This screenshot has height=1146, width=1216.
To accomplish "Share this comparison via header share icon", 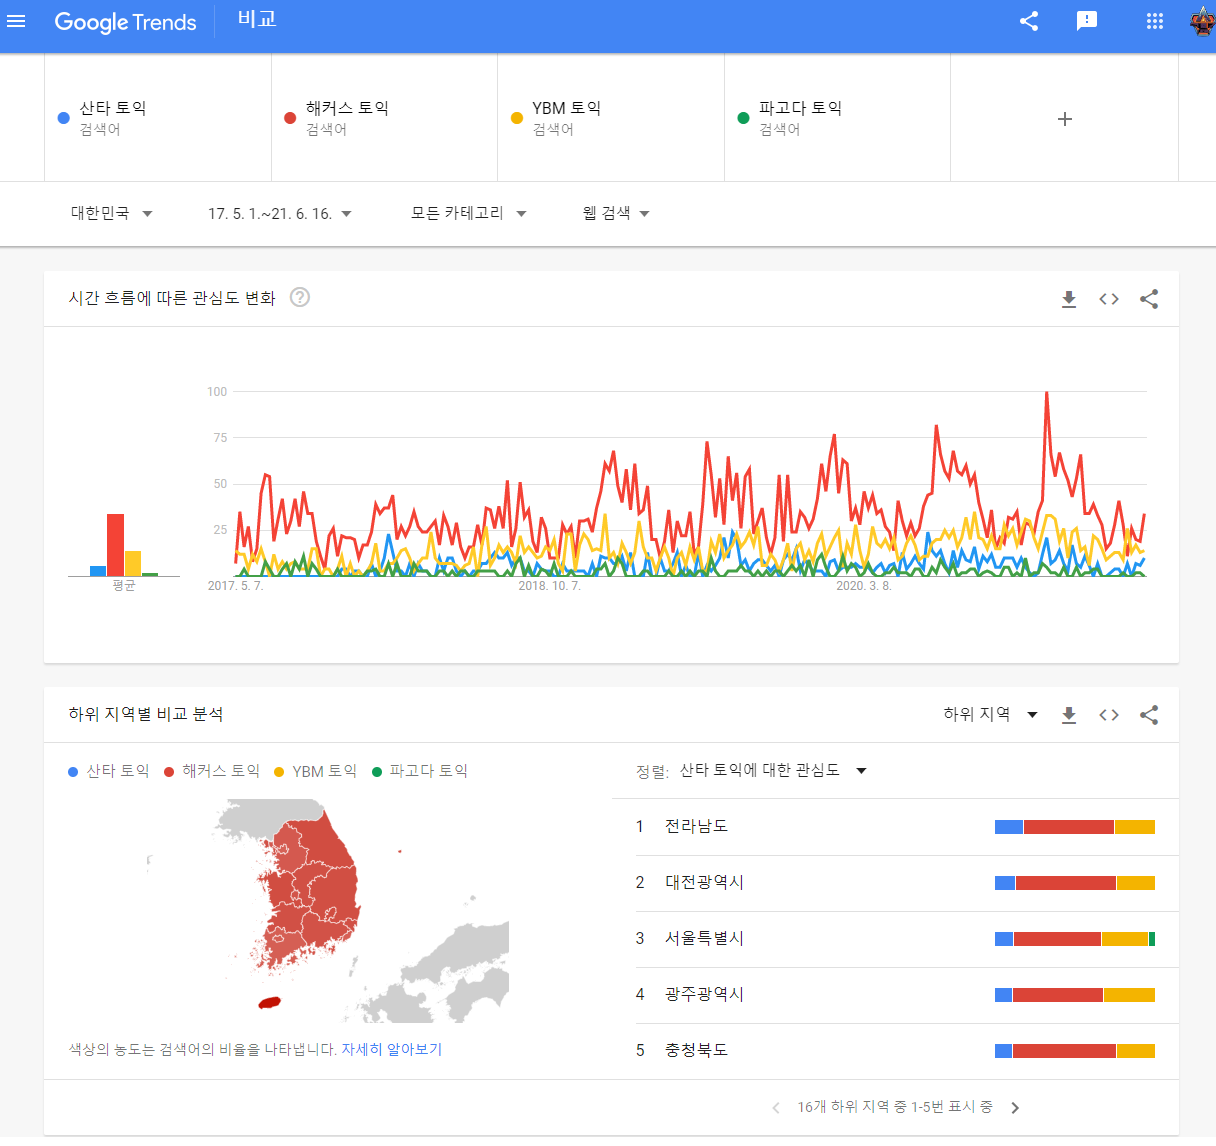I will tap(1029, 21).
